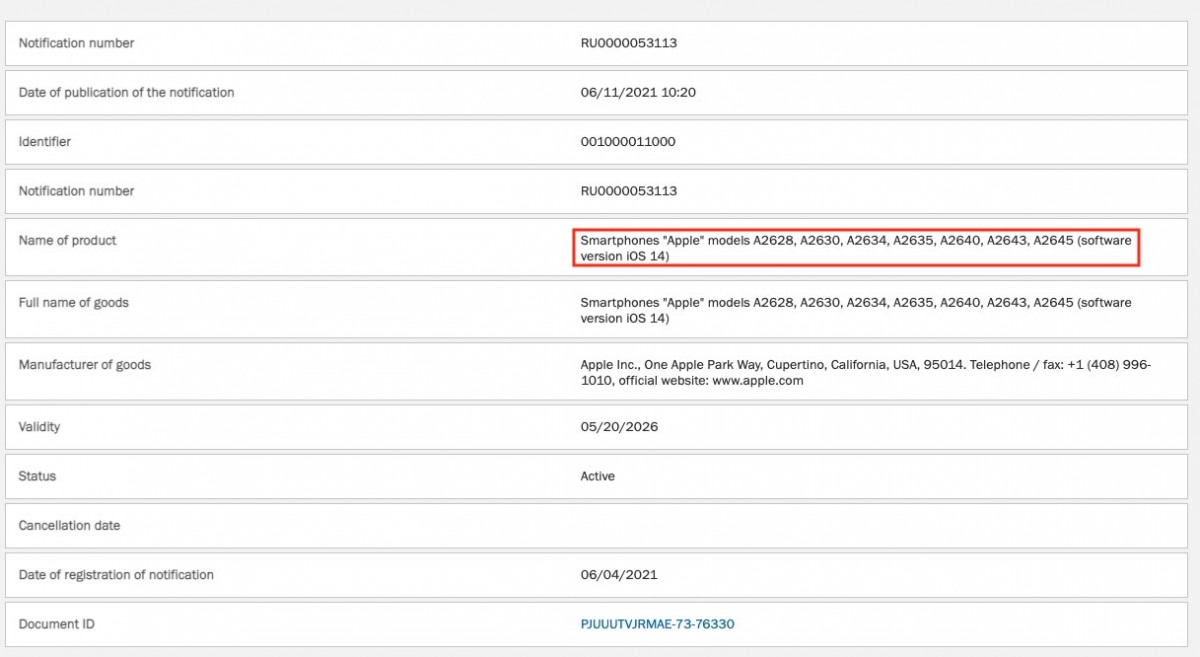This screenshot has height=657, width=1200.
Task: Click the highlighted Name of product value
Action: tap(856, 248)
